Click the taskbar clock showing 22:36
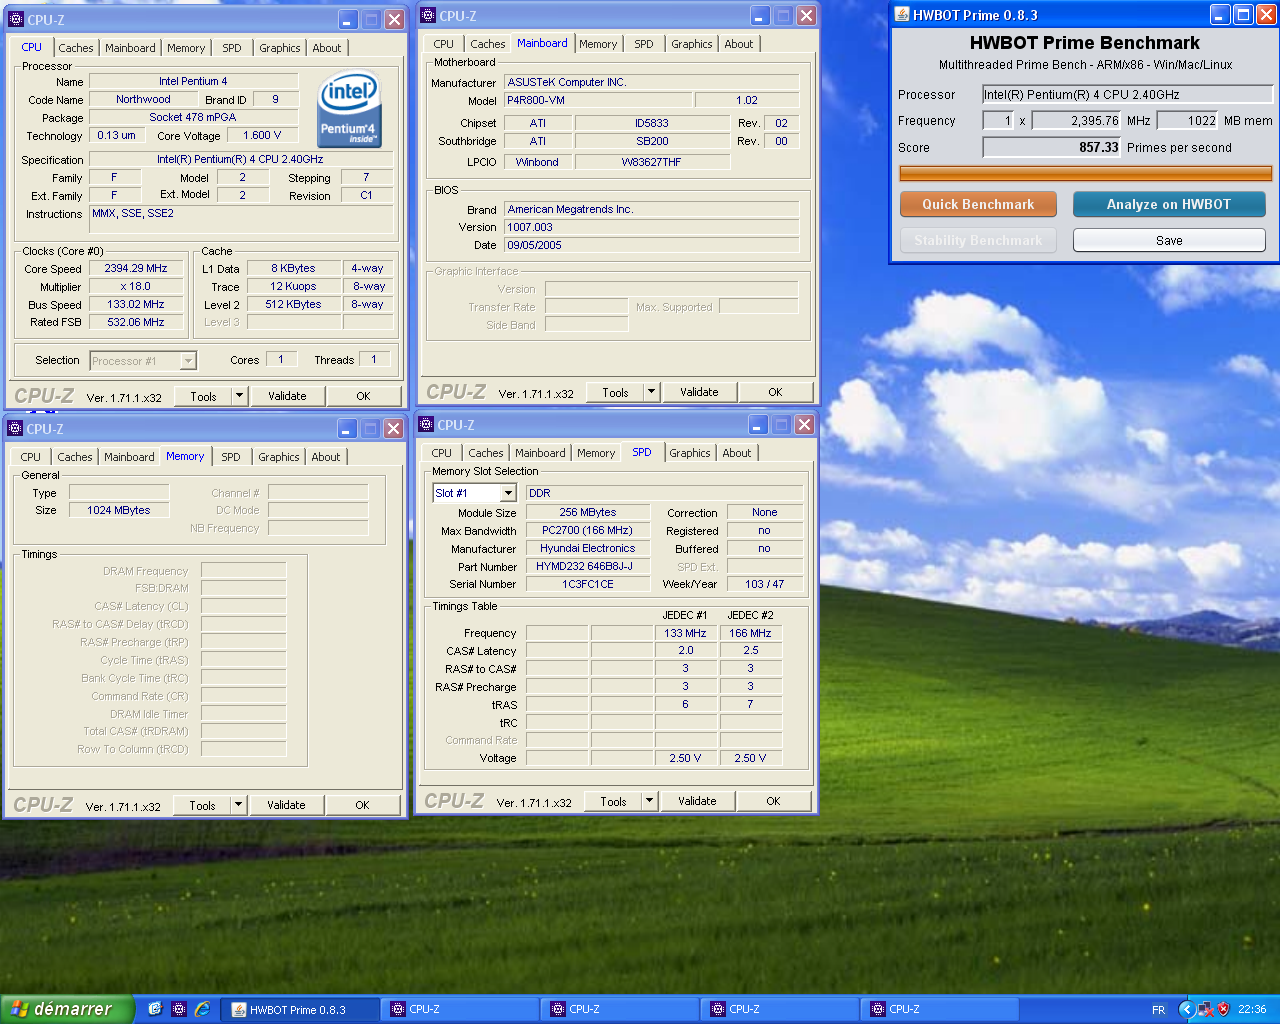Viewport: 1280px width, 1024px height. coord(1252,1010)
